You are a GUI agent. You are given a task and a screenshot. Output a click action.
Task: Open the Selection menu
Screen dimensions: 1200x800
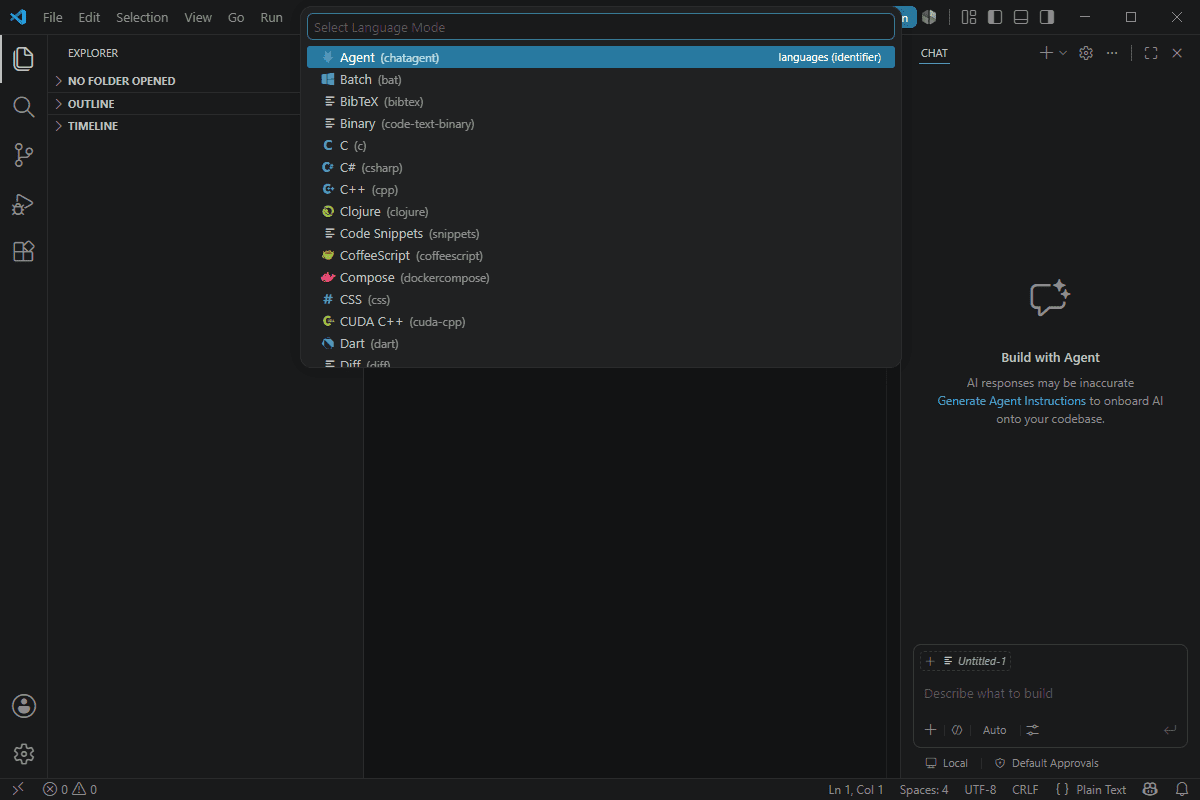(142, 17)
